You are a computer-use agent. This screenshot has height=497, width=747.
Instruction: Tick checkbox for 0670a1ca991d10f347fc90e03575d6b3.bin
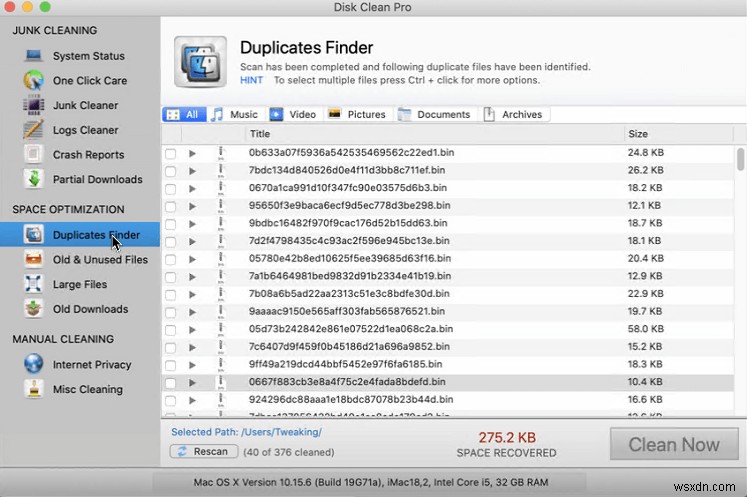pos(170,189)
